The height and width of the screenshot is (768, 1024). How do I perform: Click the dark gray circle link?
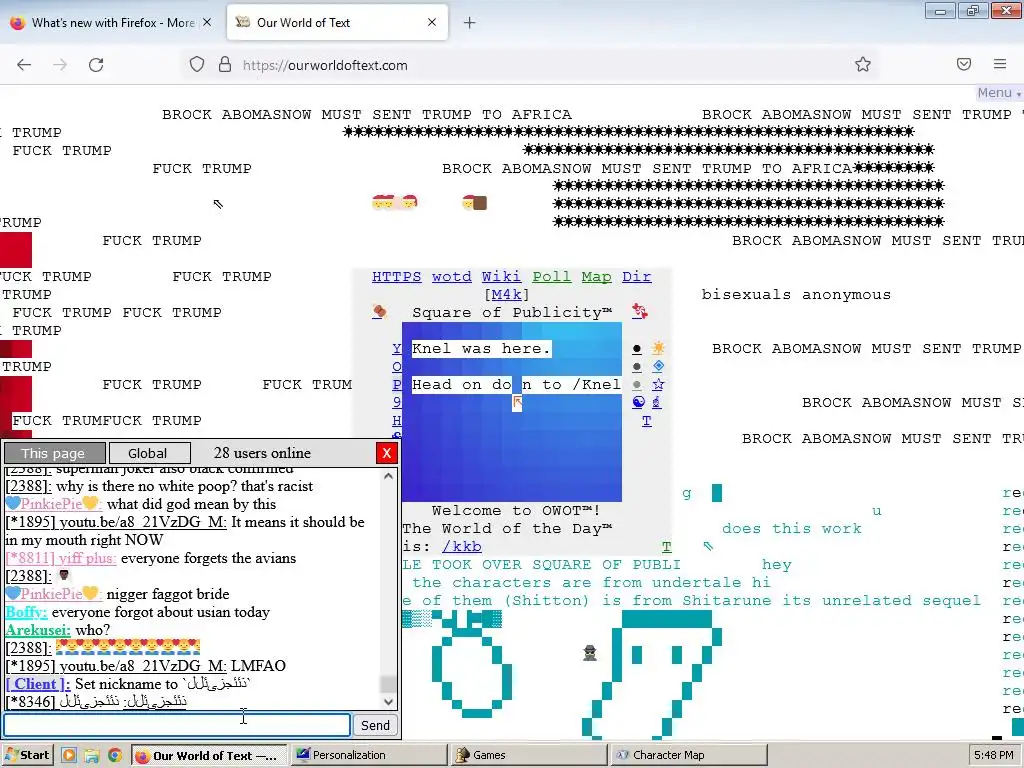(637, 367)
